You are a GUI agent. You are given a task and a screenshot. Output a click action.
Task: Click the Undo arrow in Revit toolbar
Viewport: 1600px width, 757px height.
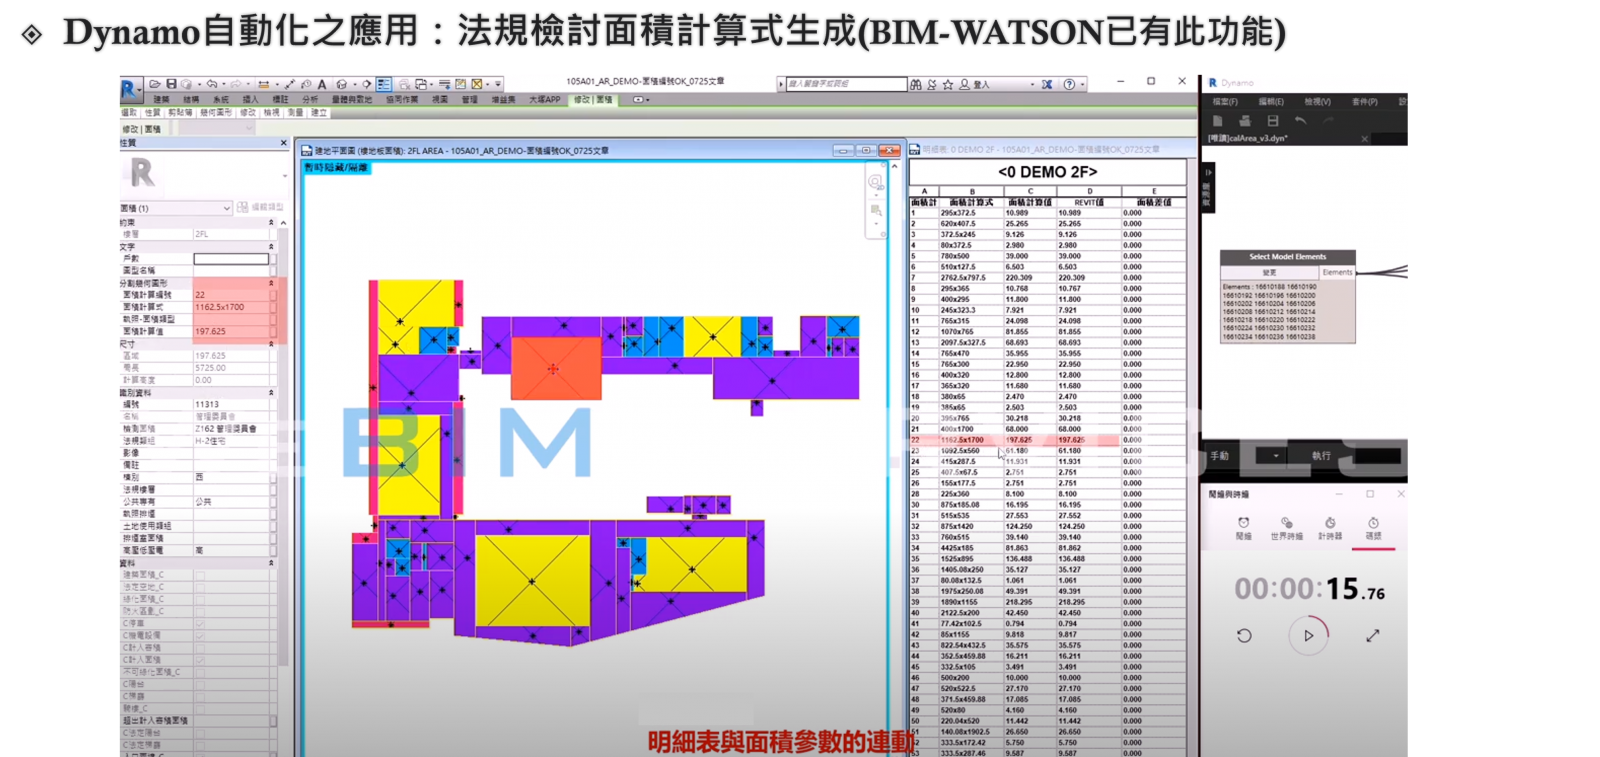point(211,85)
